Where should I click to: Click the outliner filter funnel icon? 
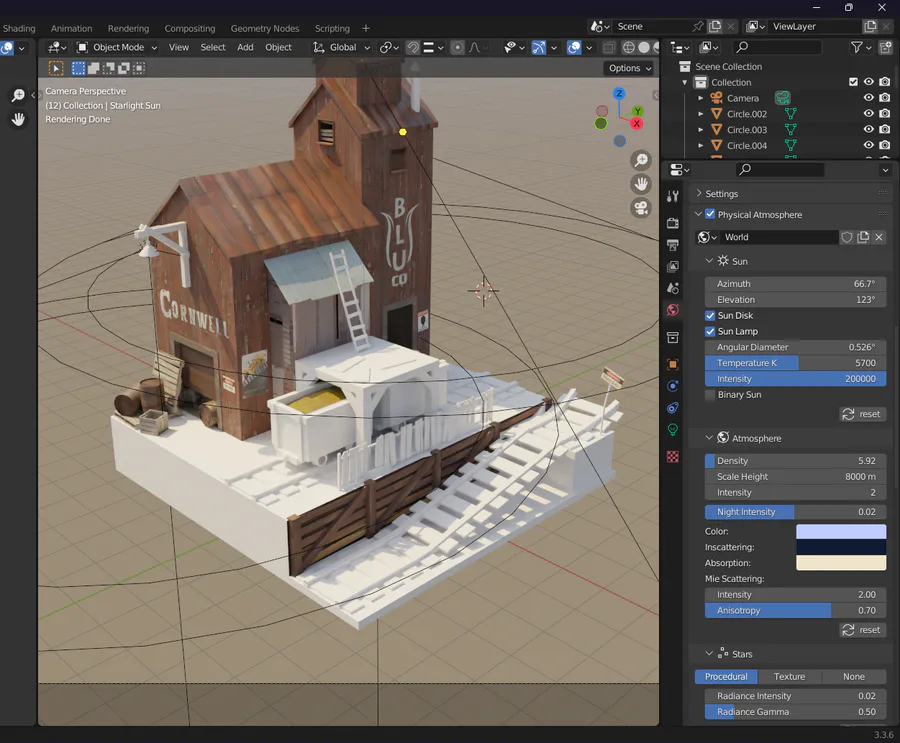857,47
